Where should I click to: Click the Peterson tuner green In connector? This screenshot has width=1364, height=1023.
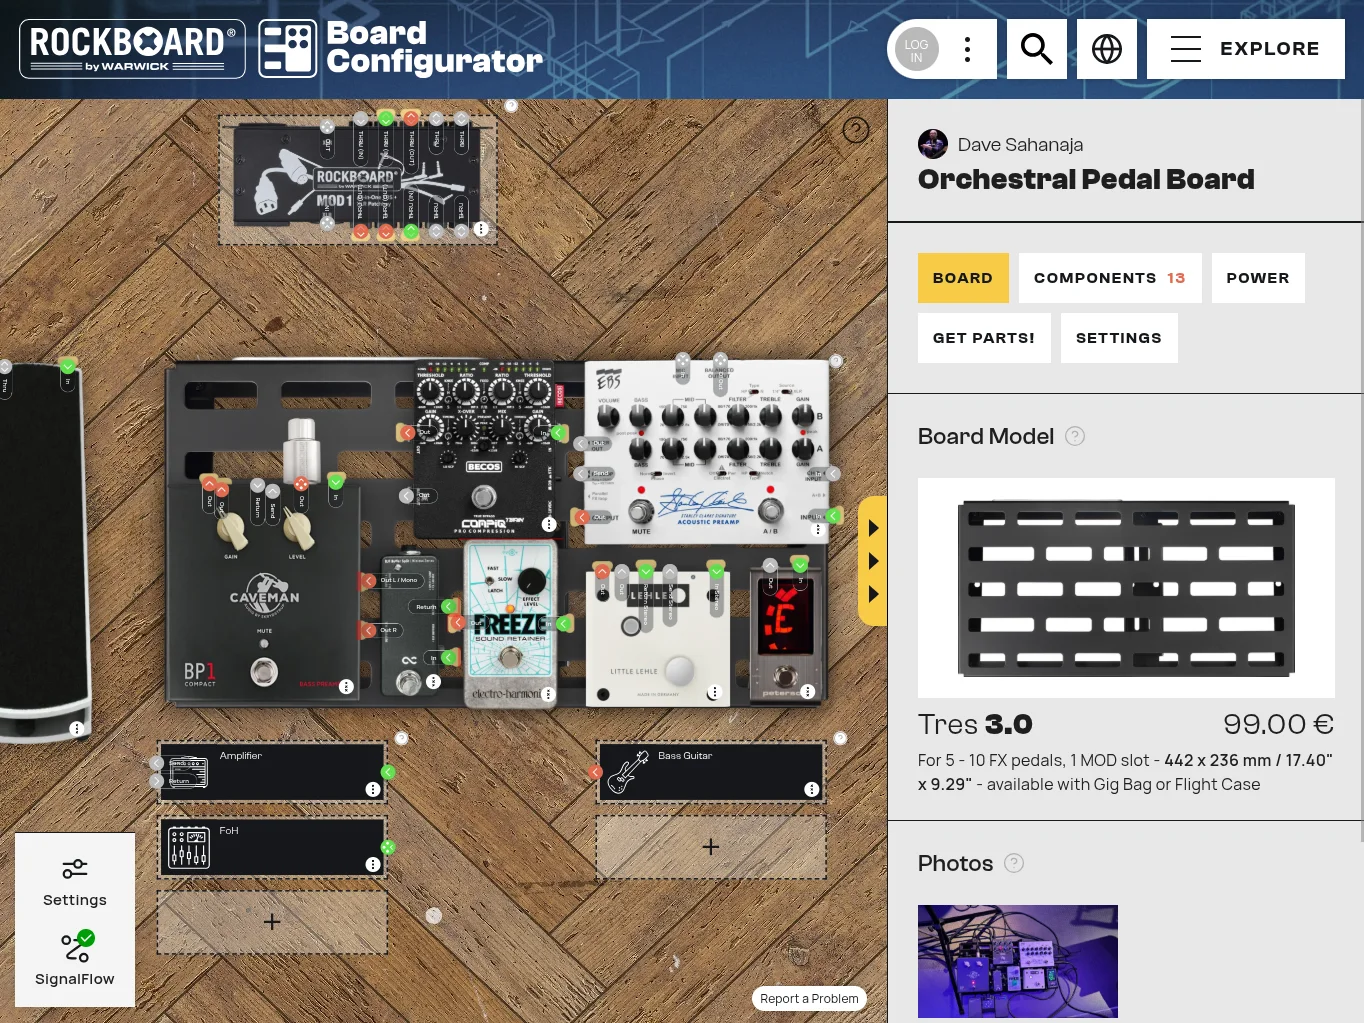point(799,565)
